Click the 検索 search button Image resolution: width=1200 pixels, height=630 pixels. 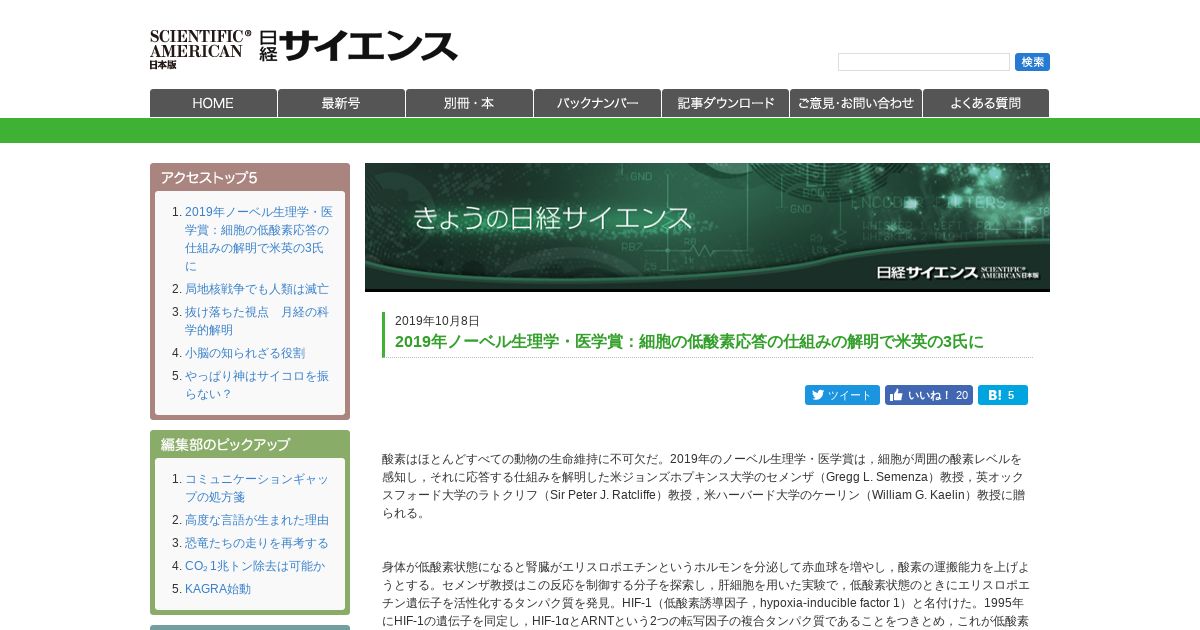point(1032,62)
